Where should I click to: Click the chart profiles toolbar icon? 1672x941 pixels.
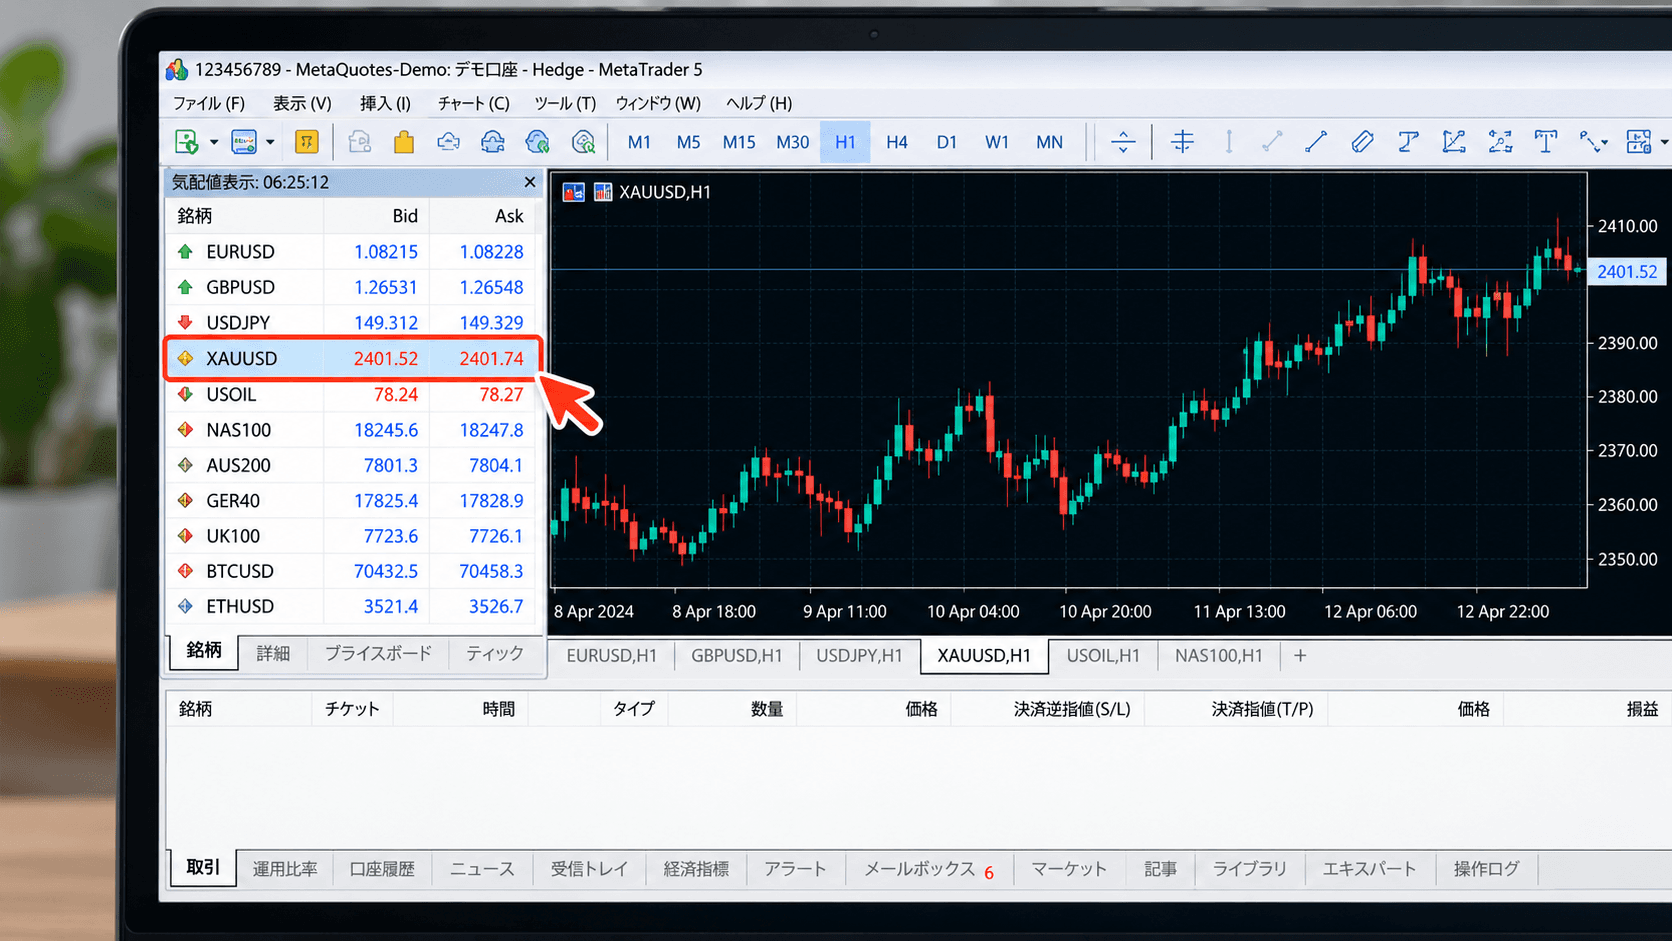(x=244, y=142)
